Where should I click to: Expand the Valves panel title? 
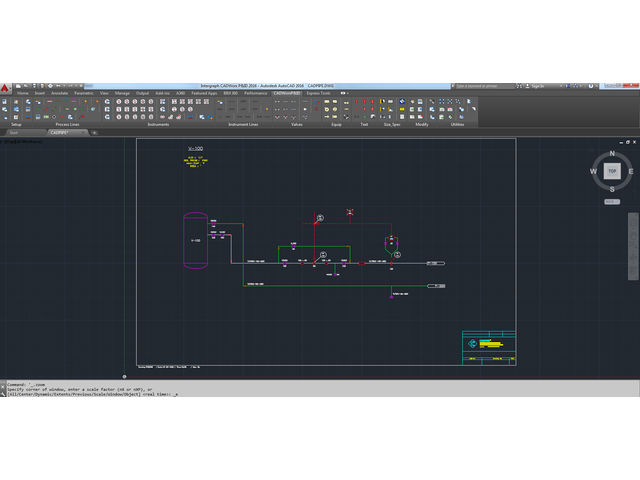click(297, 125)
